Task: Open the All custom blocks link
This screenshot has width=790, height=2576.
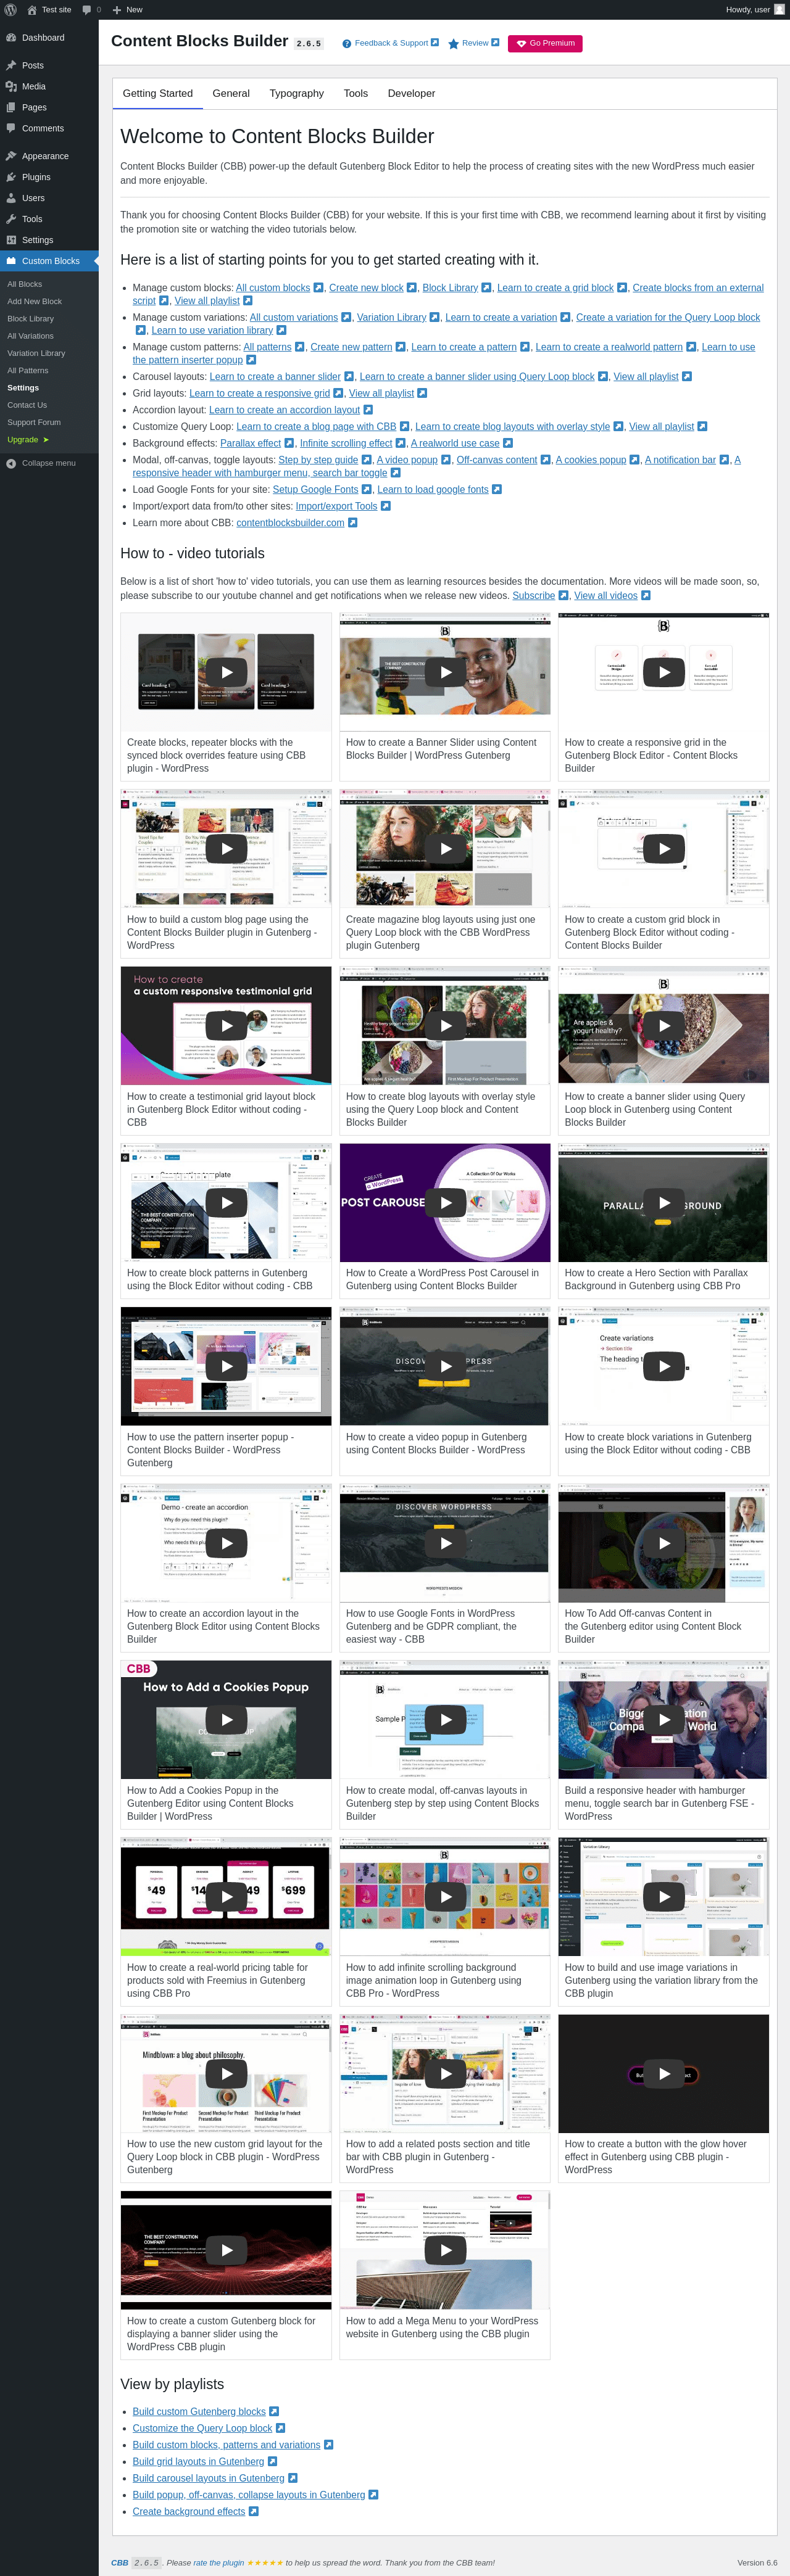Action: coord(273,288)
